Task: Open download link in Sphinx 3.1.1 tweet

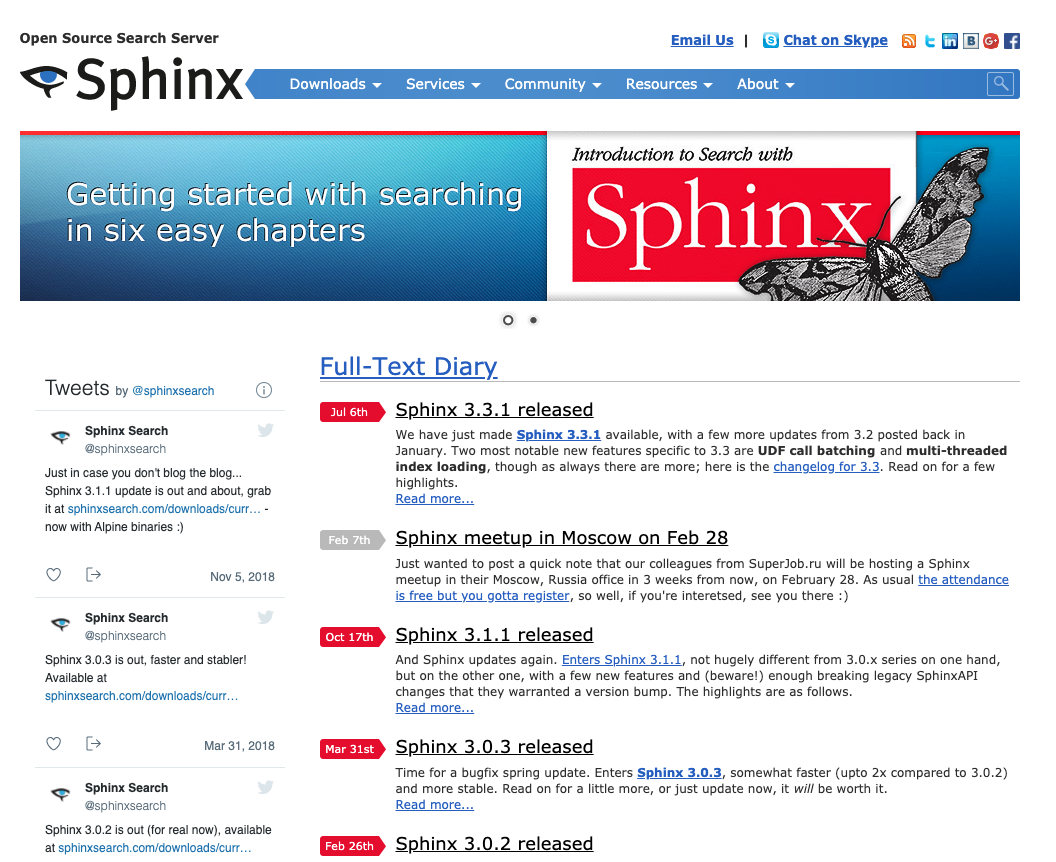Action: 164,508
